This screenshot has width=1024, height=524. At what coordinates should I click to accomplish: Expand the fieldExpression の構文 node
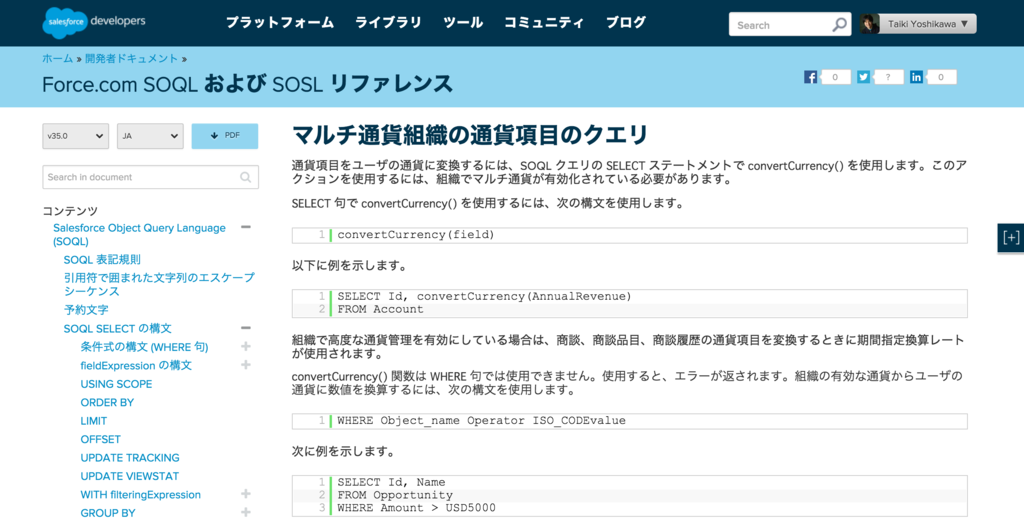pos(246,365)
